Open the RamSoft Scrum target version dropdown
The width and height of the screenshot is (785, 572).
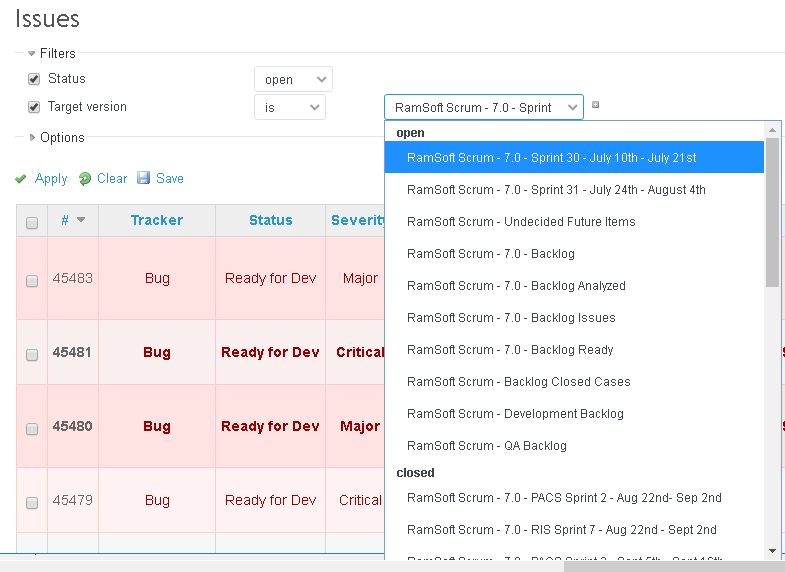point(484,107)
